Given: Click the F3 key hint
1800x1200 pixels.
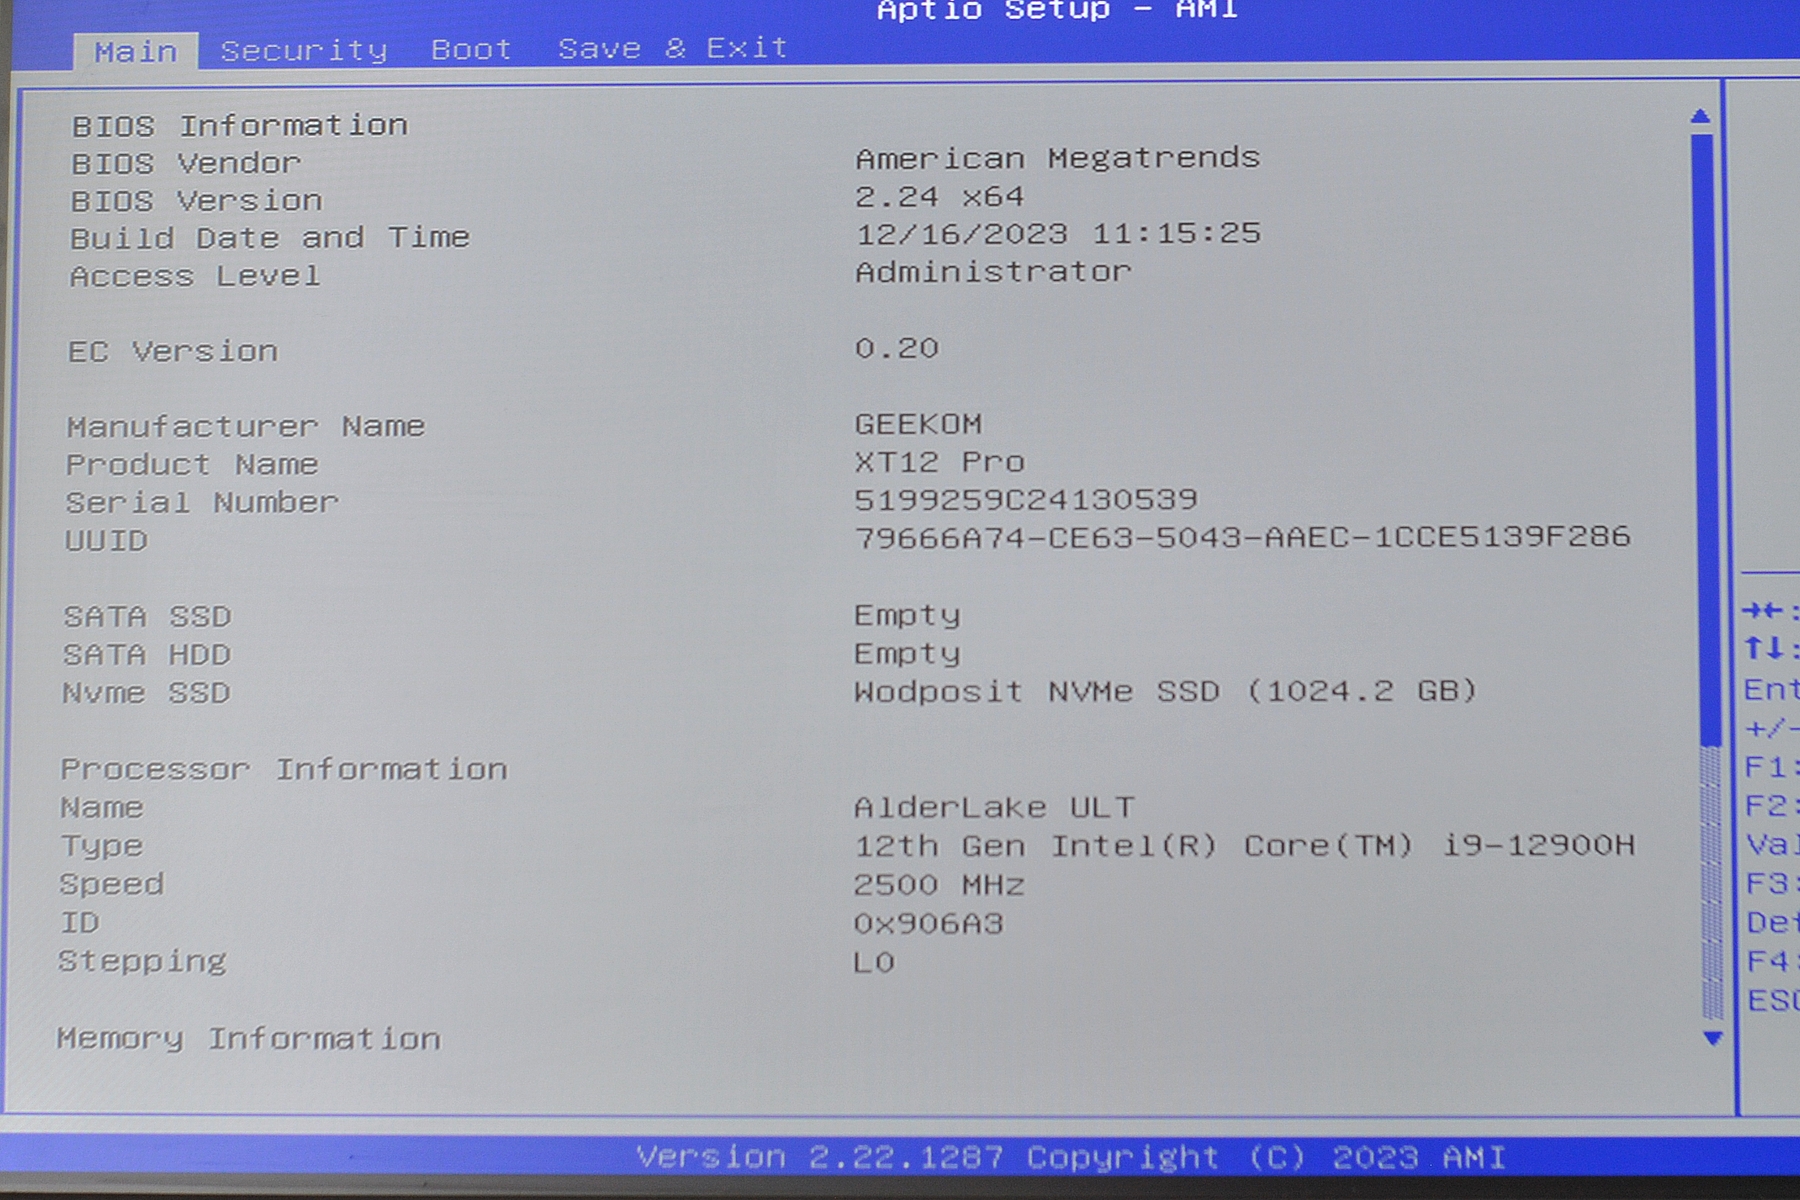Looking at the screenshot, I should [1772, 884].
